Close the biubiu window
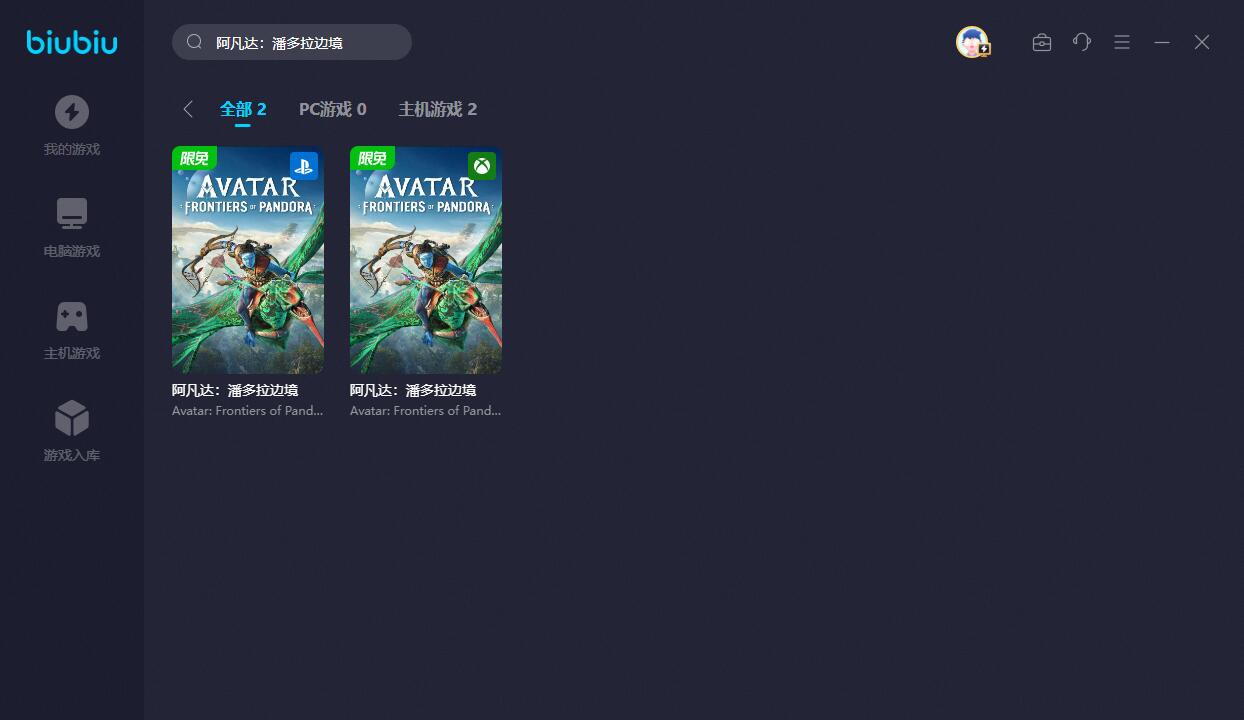The height and width of the screenshot is (720, 1244). (x=1202, y=42)
